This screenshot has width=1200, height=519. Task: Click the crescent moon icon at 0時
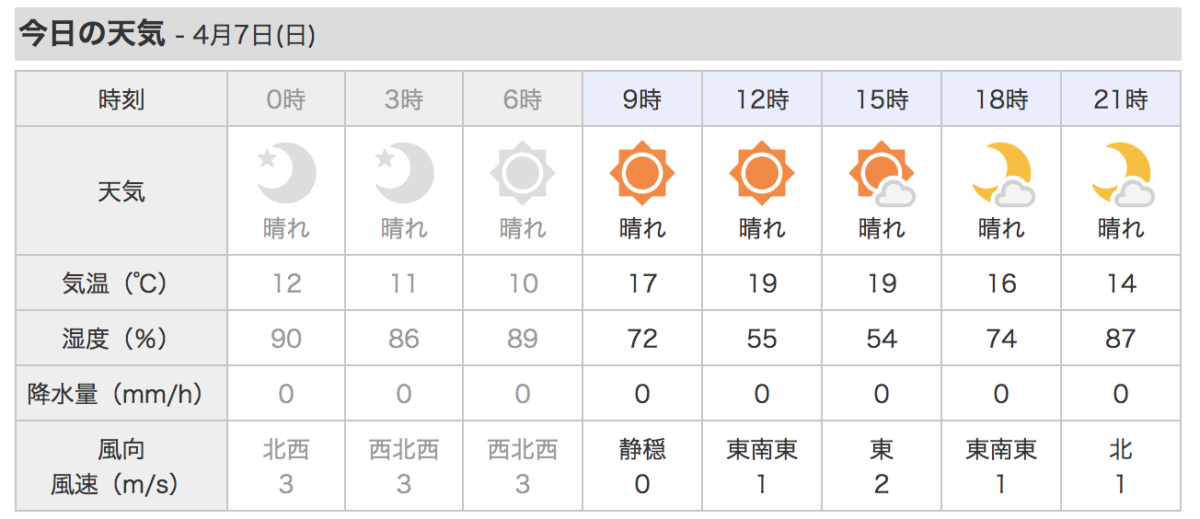click(x=287, y=174)
